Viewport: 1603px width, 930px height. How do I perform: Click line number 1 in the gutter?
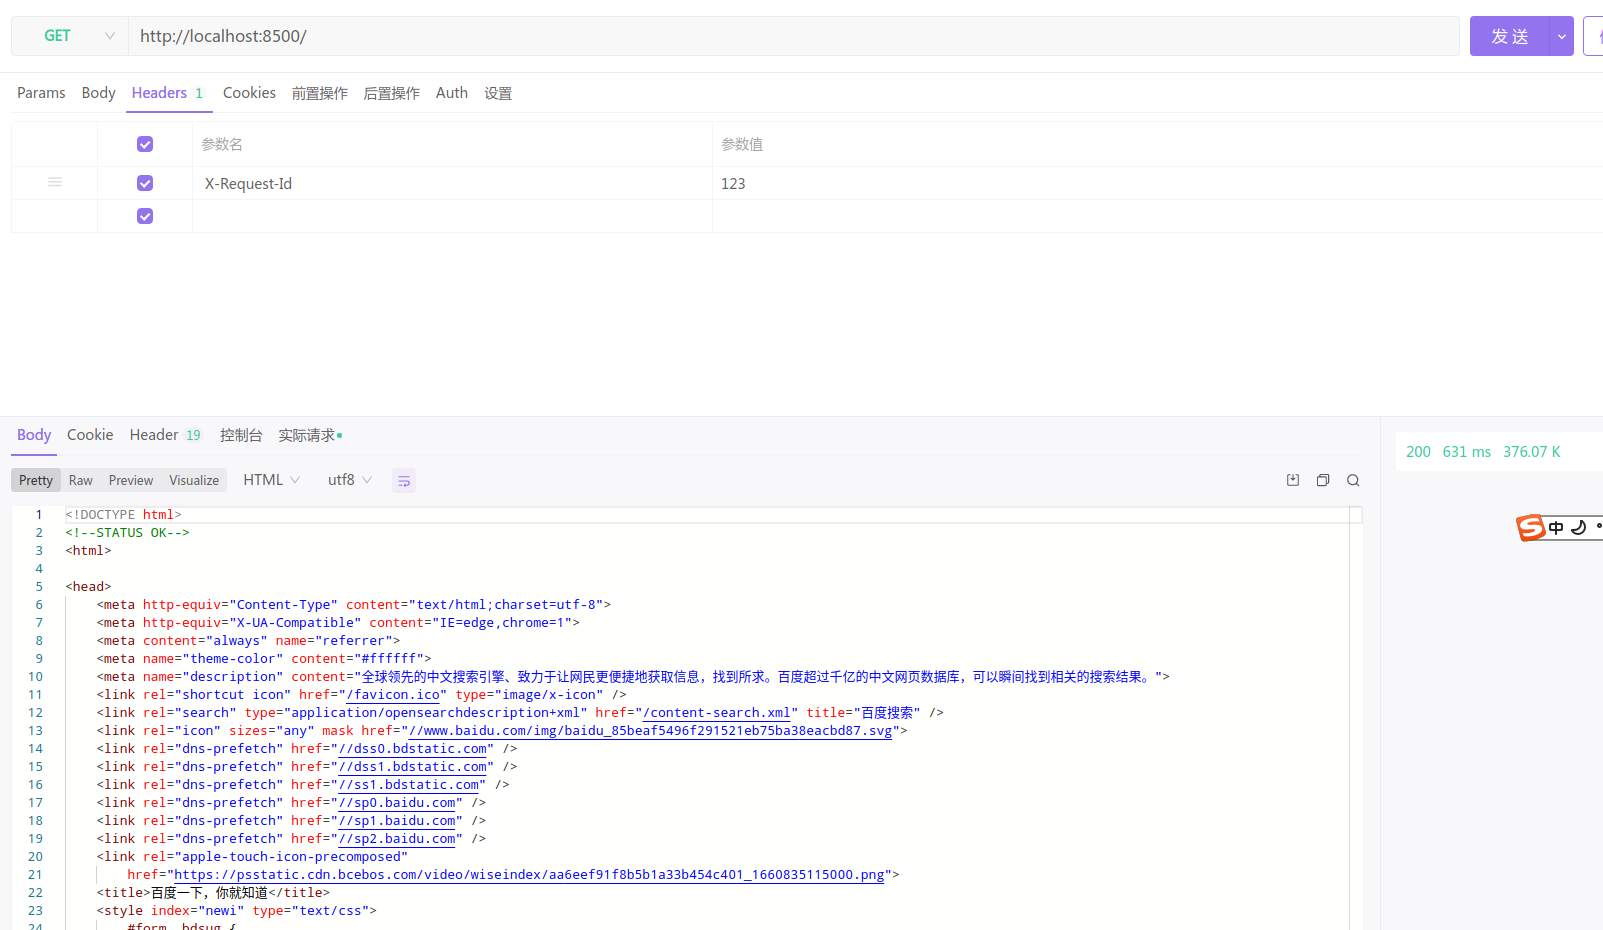[39, 515]
